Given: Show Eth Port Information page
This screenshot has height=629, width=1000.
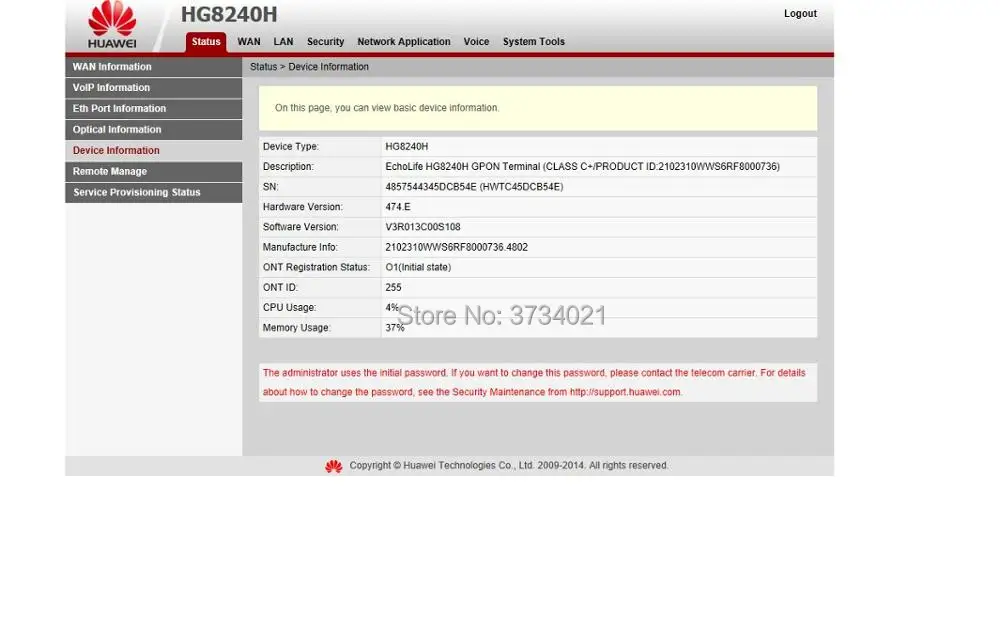Looking at the screenshot, I should [x=154, y=109].
